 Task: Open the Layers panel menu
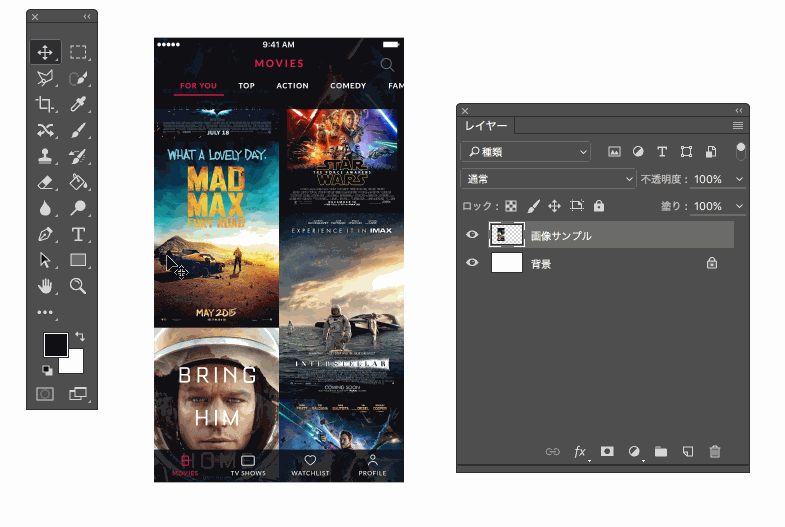point(738,126)
